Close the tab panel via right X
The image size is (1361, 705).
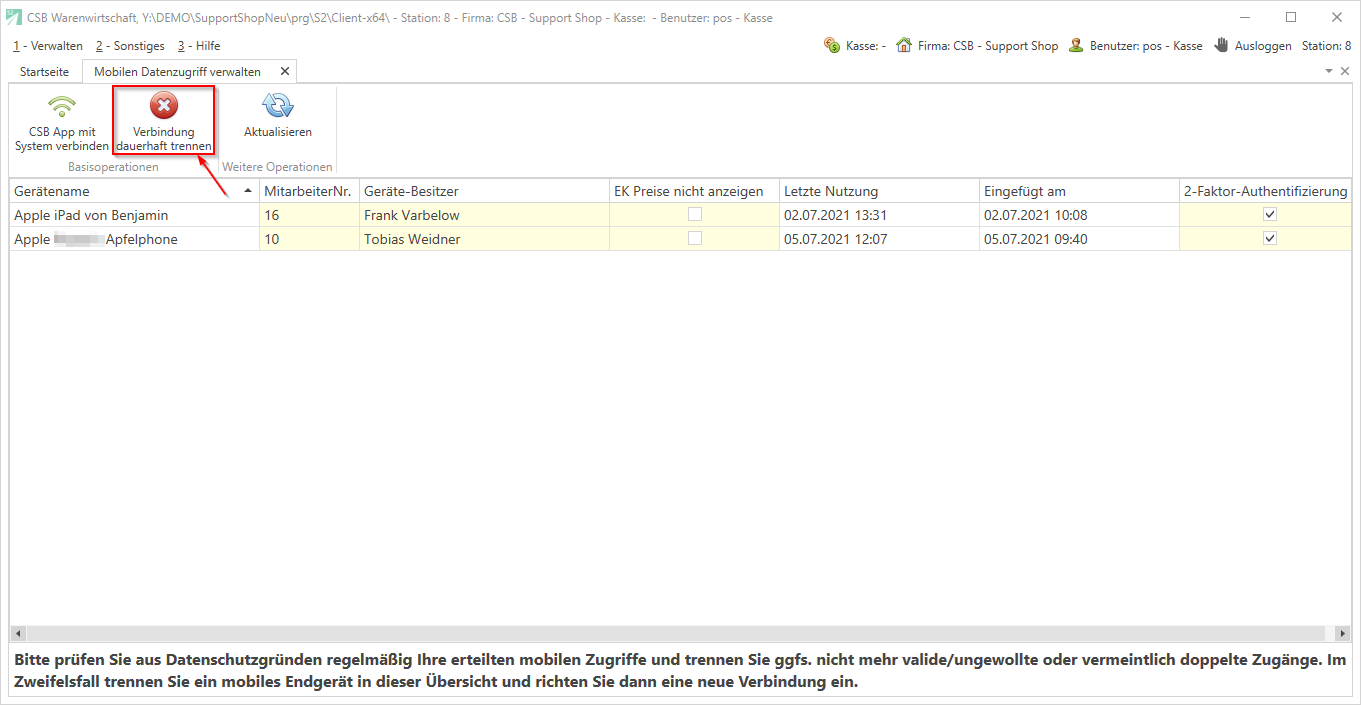1343,71
